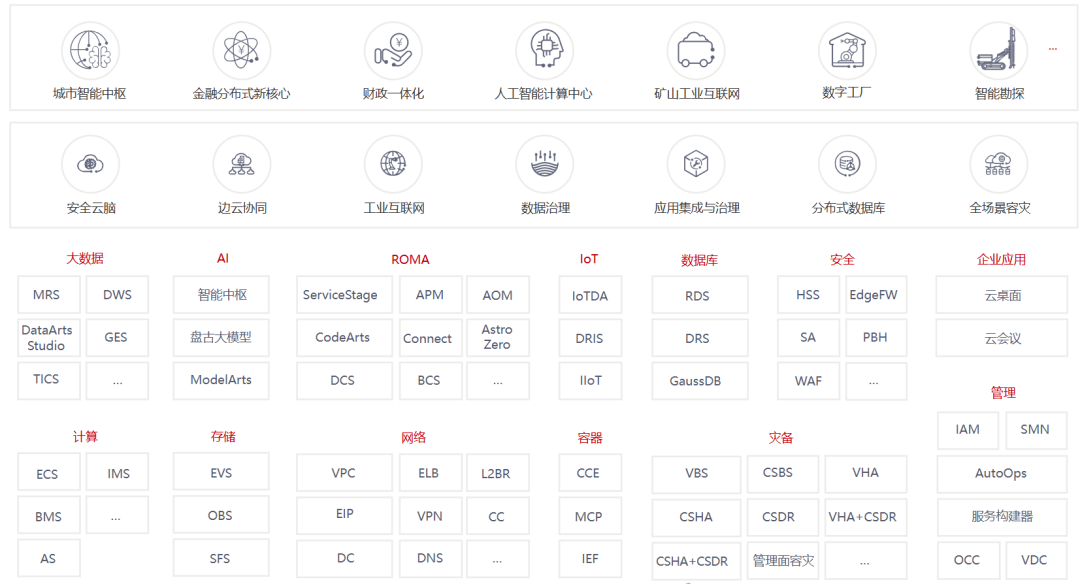Open the AS compute service
This screenshot has height=584, width=1080.
coord(48,558)
